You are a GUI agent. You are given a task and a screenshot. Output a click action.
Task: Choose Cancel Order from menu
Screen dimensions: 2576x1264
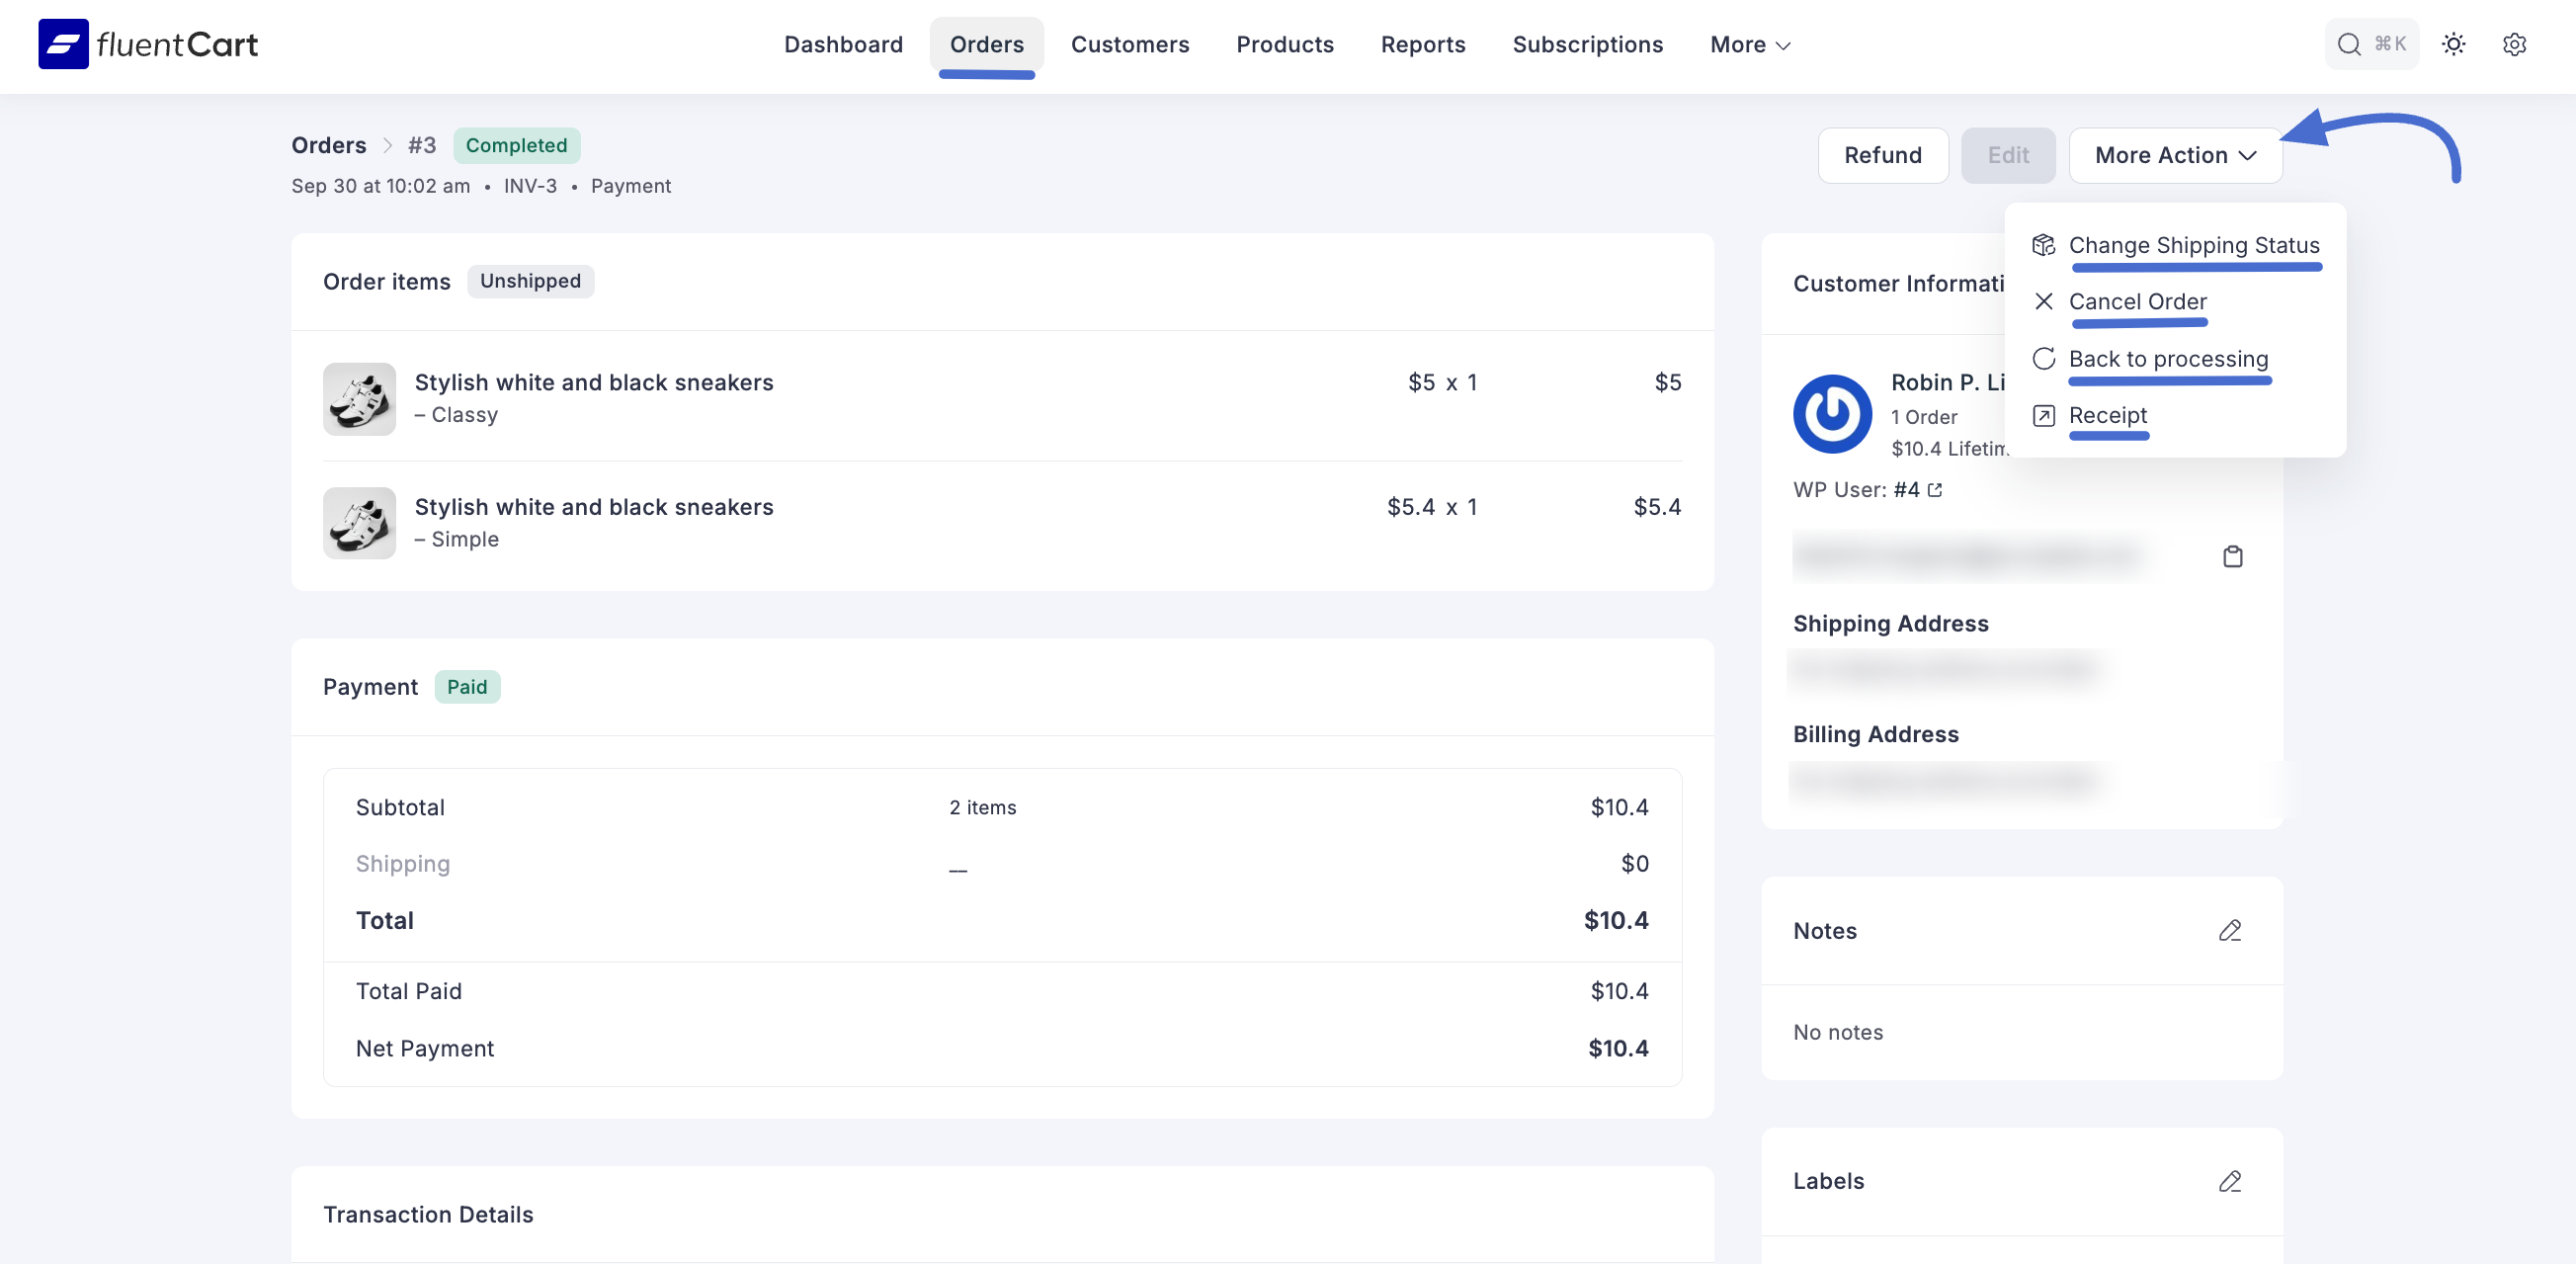pos(2137,301)
